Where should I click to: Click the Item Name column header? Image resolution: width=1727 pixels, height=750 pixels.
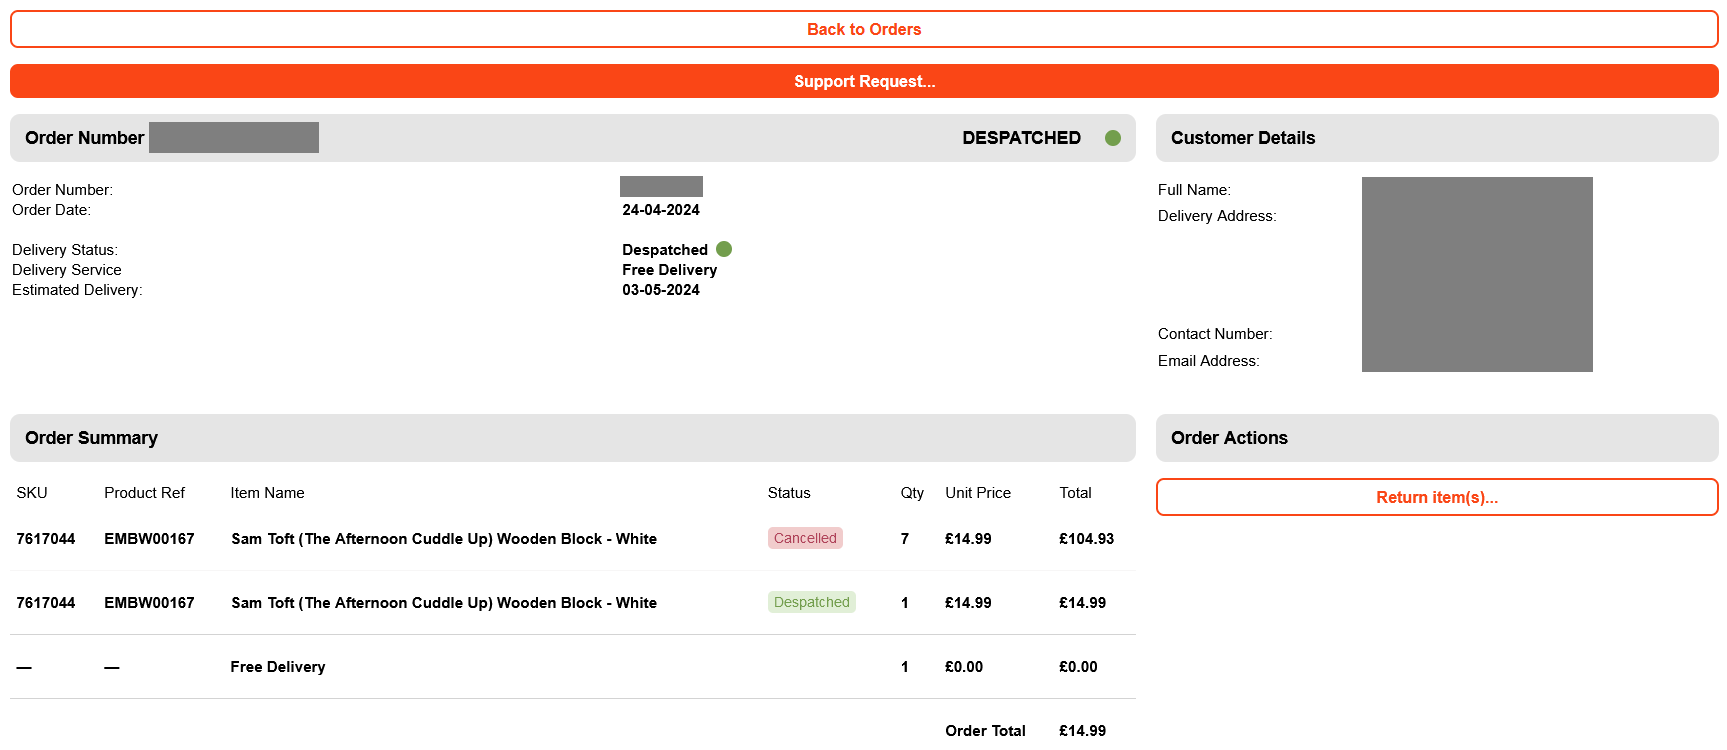point(267,493)
